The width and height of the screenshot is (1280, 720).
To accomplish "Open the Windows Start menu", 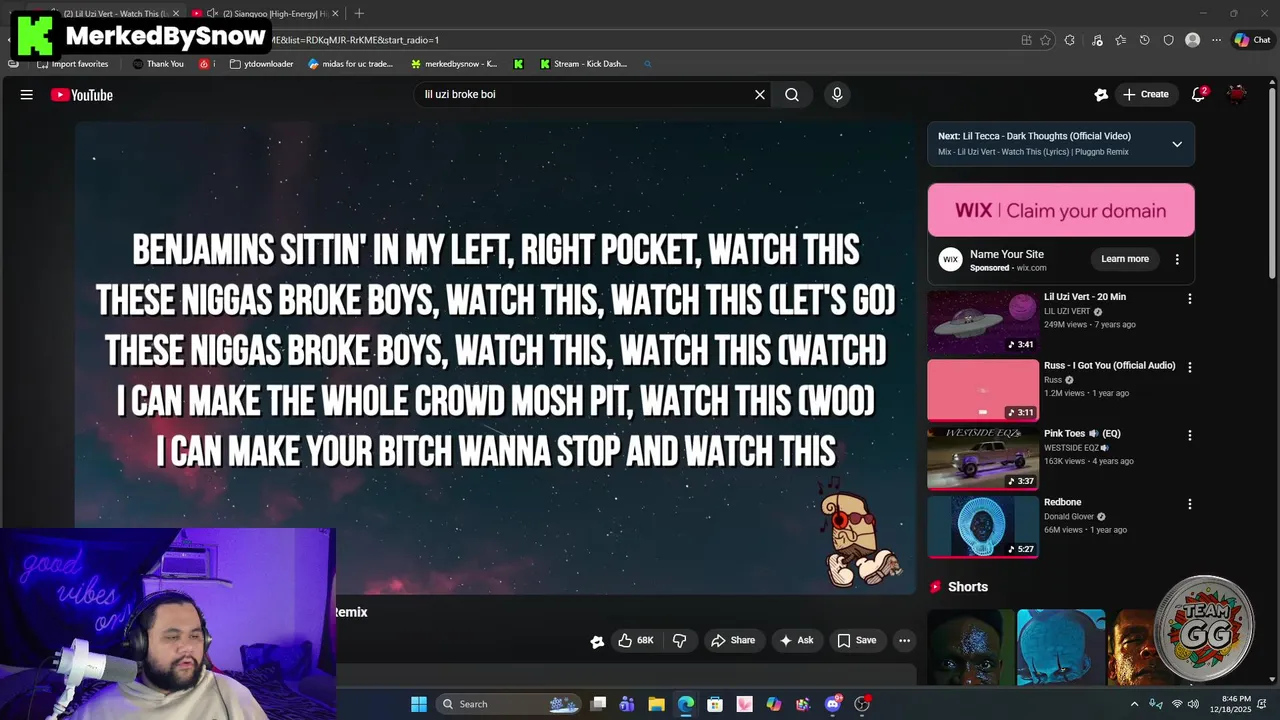I will 419,704.
